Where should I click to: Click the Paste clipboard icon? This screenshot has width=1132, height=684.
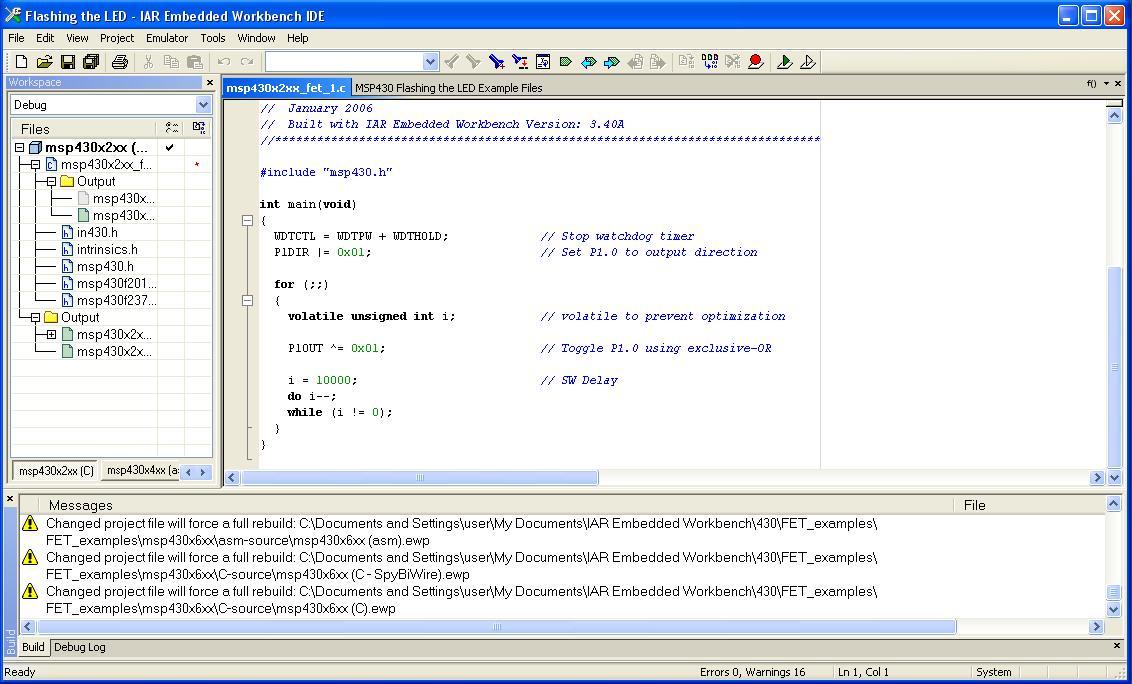(194, 62)
